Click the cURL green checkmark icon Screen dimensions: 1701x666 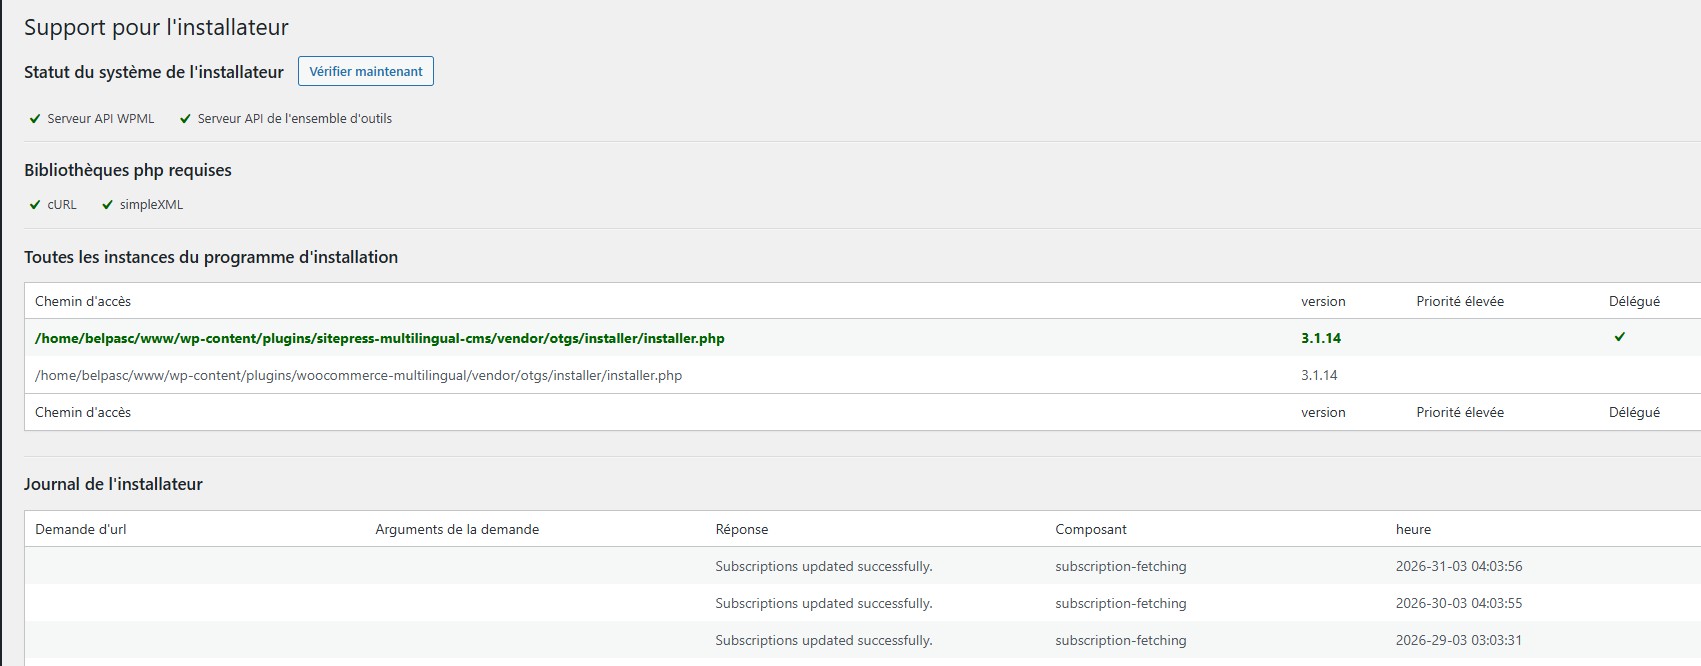pos(35,205)
